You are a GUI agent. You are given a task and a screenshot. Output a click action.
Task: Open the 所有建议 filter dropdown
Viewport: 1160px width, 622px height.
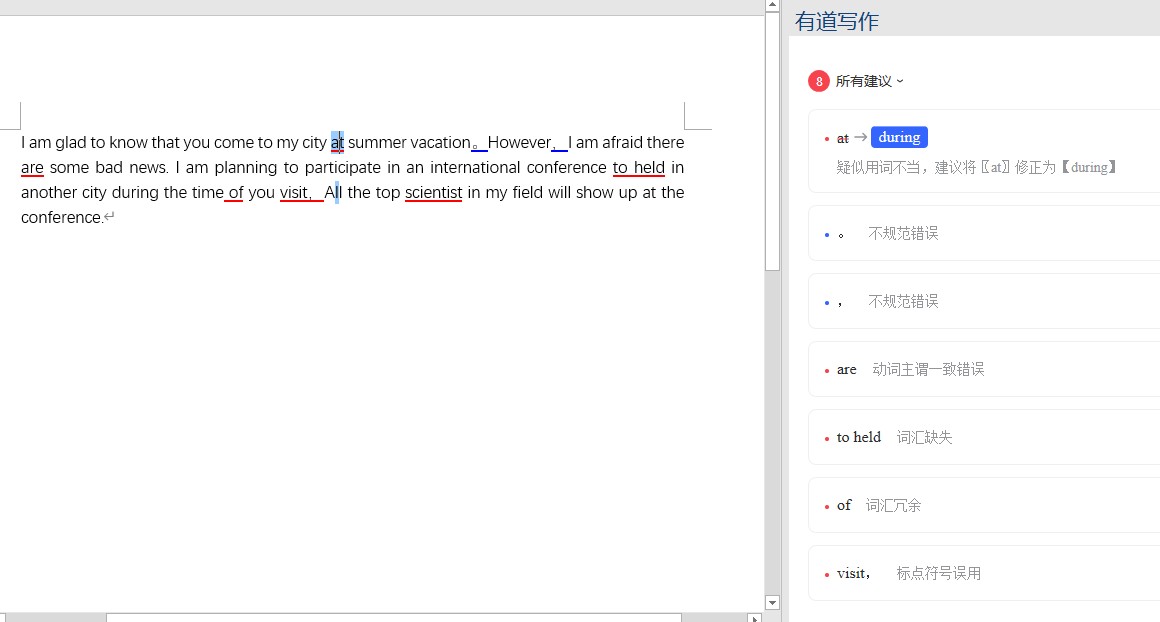[869, 81]
